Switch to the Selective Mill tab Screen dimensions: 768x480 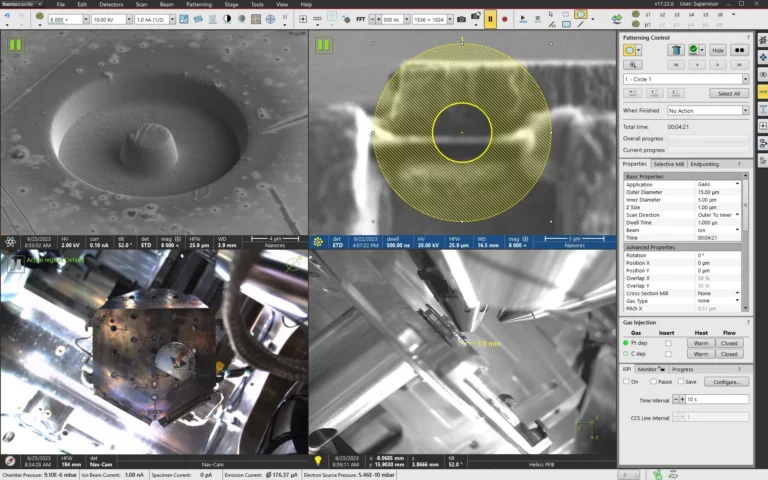669,164
